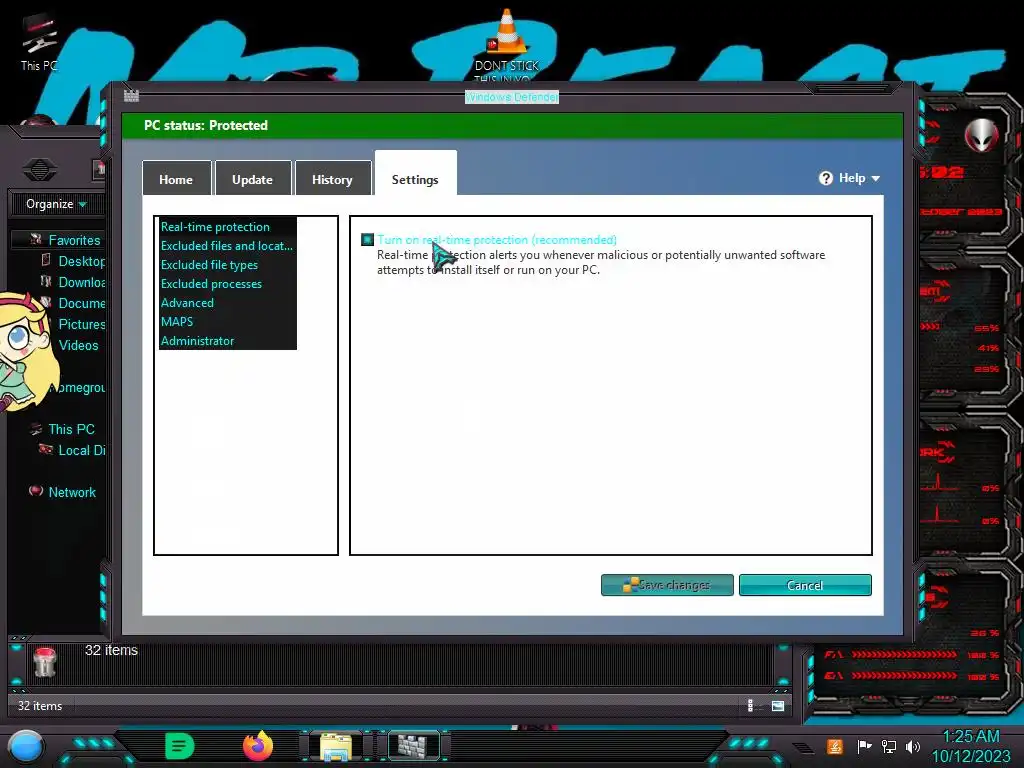Click the volume speaker tray icon
Viewport: 1024px width, 768px height.
click(913, 746)
